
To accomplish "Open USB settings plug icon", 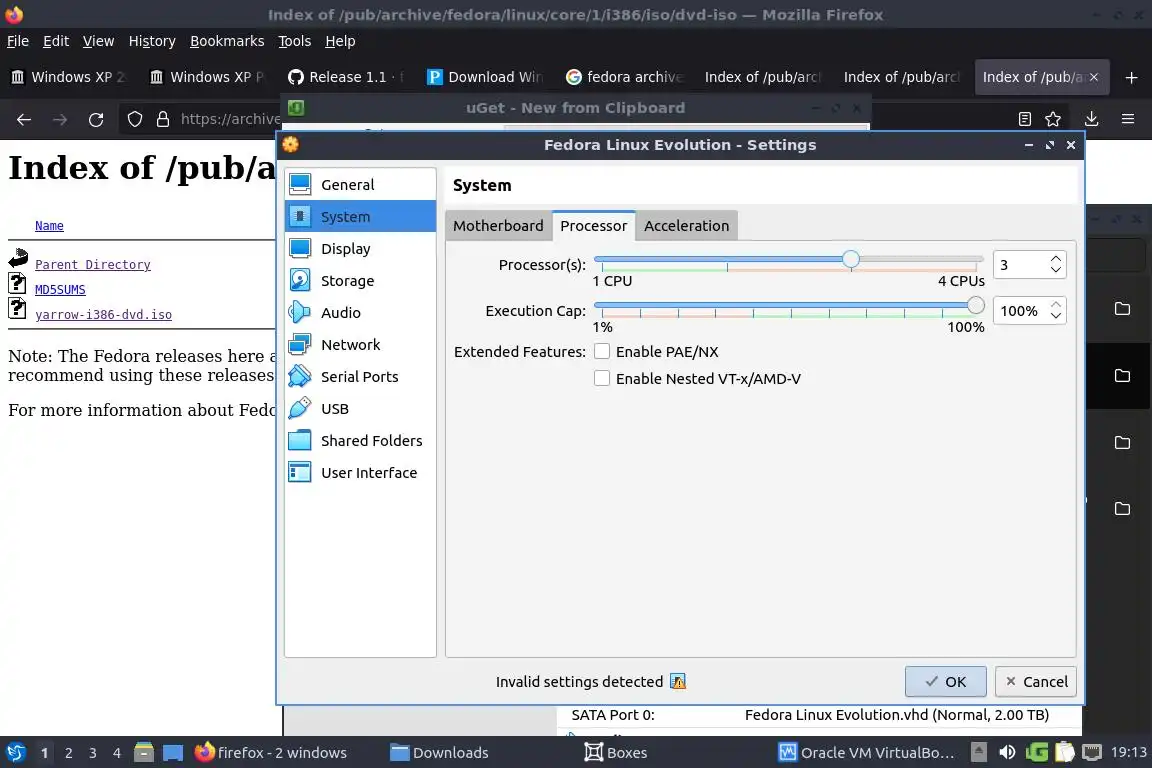I will [x=300, y=408].
